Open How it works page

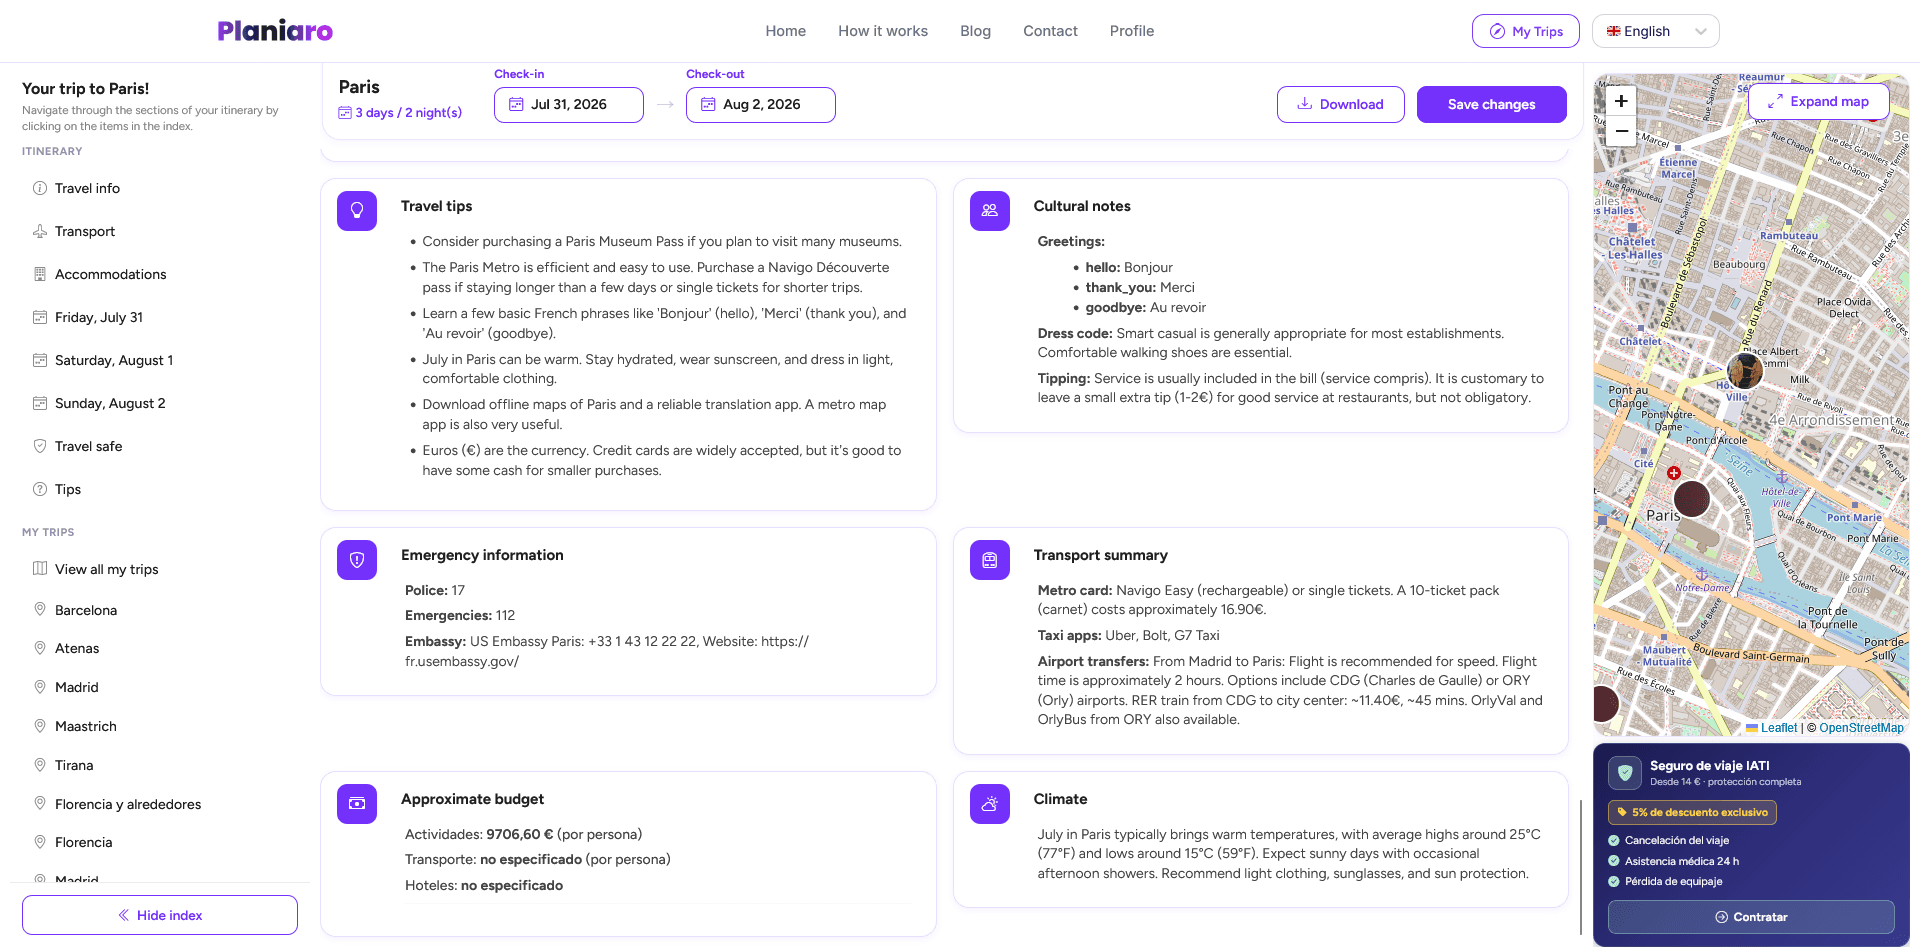coord(883,31)
